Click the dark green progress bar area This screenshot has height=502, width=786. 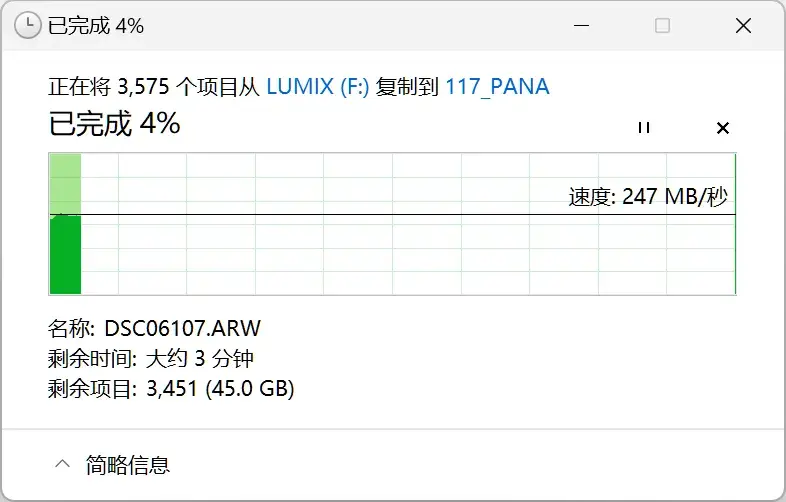tap(66, 255)
